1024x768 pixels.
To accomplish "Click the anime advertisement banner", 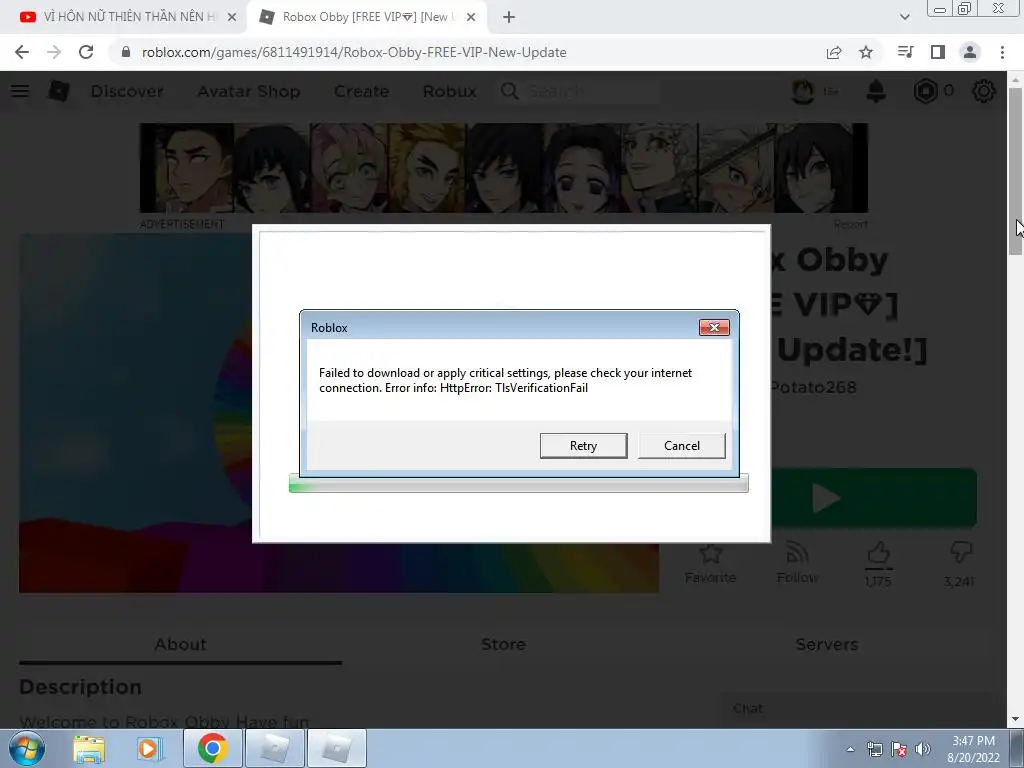I will click(504, 168).
